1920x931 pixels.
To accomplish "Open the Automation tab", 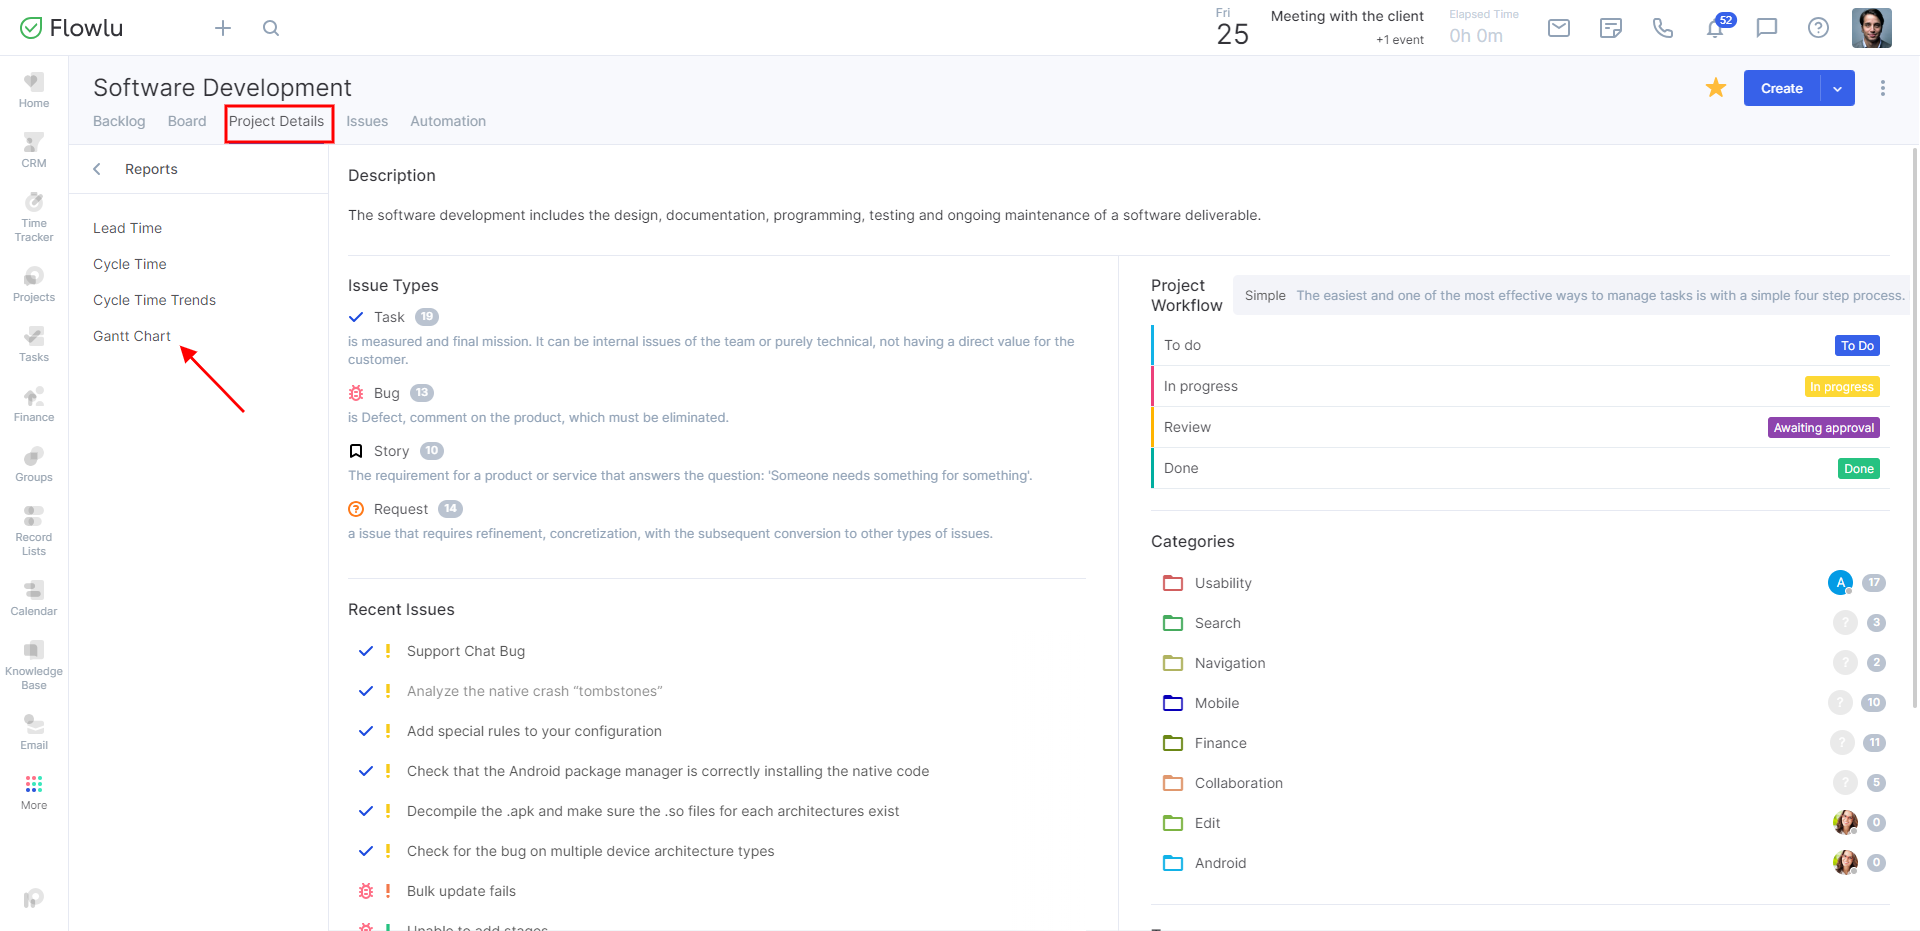I will point(447,121).
